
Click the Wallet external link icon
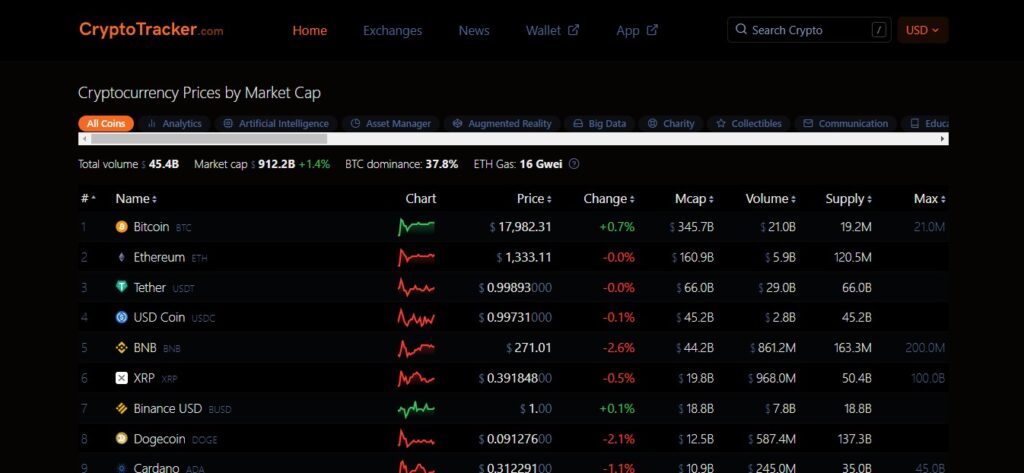click(573, 30)
